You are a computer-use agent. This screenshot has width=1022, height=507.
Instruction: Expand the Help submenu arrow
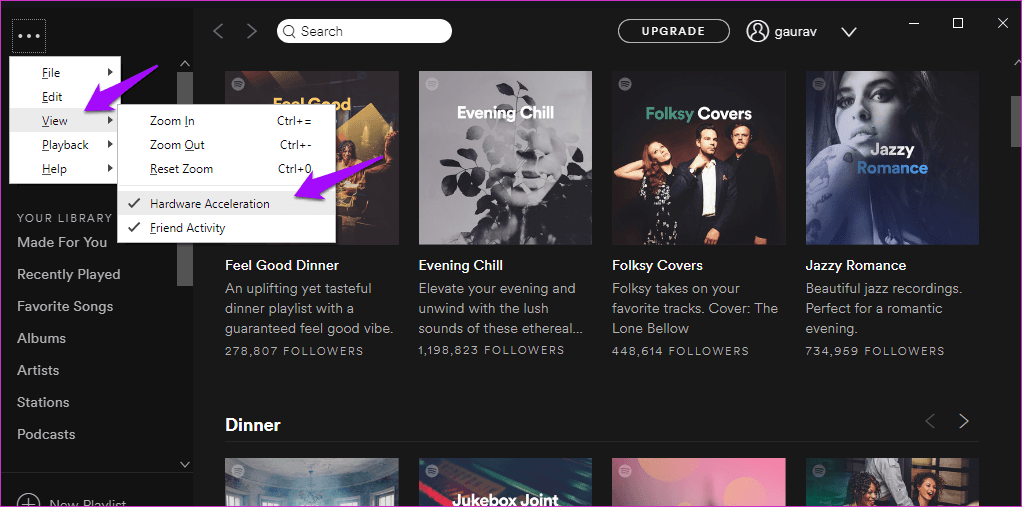coord(111,169)
